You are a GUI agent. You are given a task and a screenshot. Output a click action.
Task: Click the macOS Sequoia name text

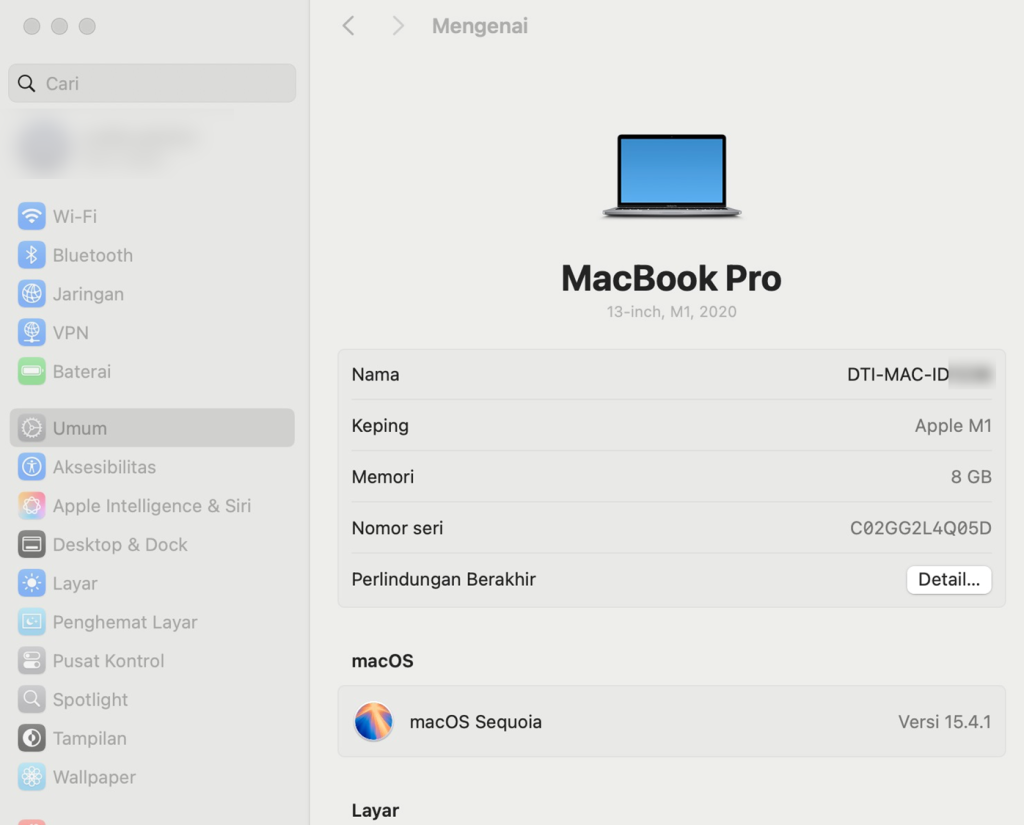click(475, 722)
